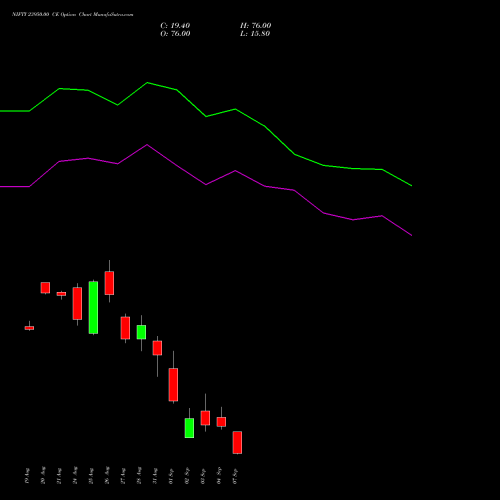Screen dimensions: 500x500
Task: Click the NIFTY CE Options chart title
Action: [73, 14]
